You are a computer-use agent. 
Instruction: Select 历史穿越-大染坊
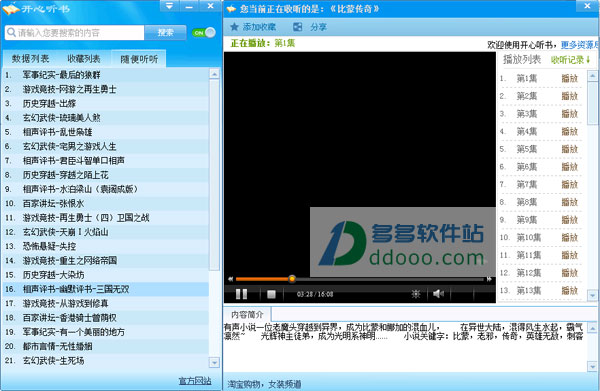(106, 275)
